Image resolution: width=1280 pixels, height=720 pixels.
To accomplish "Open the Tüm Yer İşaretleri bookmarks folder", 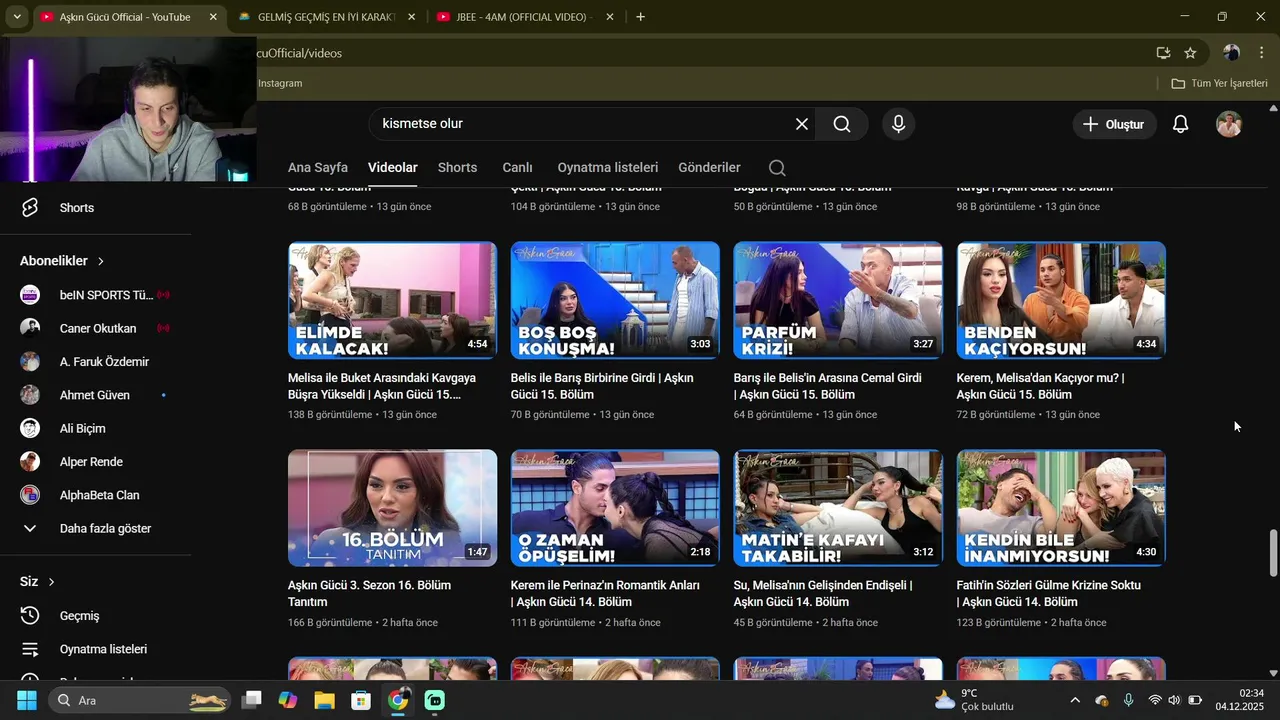I will tap(1219, 83).
